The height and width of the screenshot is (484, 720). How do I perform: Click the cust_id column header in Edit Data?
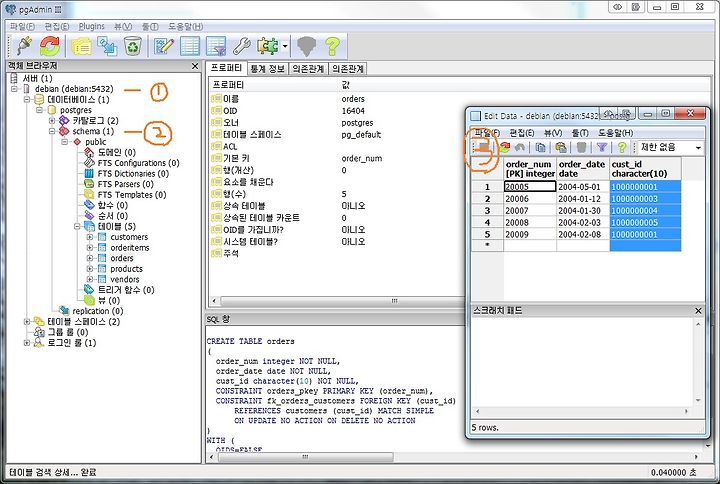click(645, 169)
